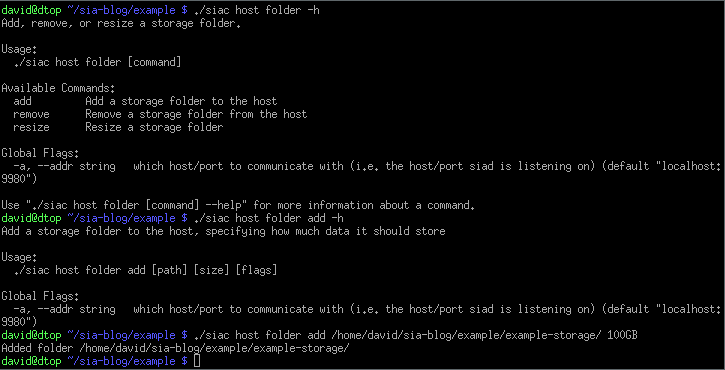
Task: Click the first '-a, --addr string' flag
Action: tap(65, 166)
